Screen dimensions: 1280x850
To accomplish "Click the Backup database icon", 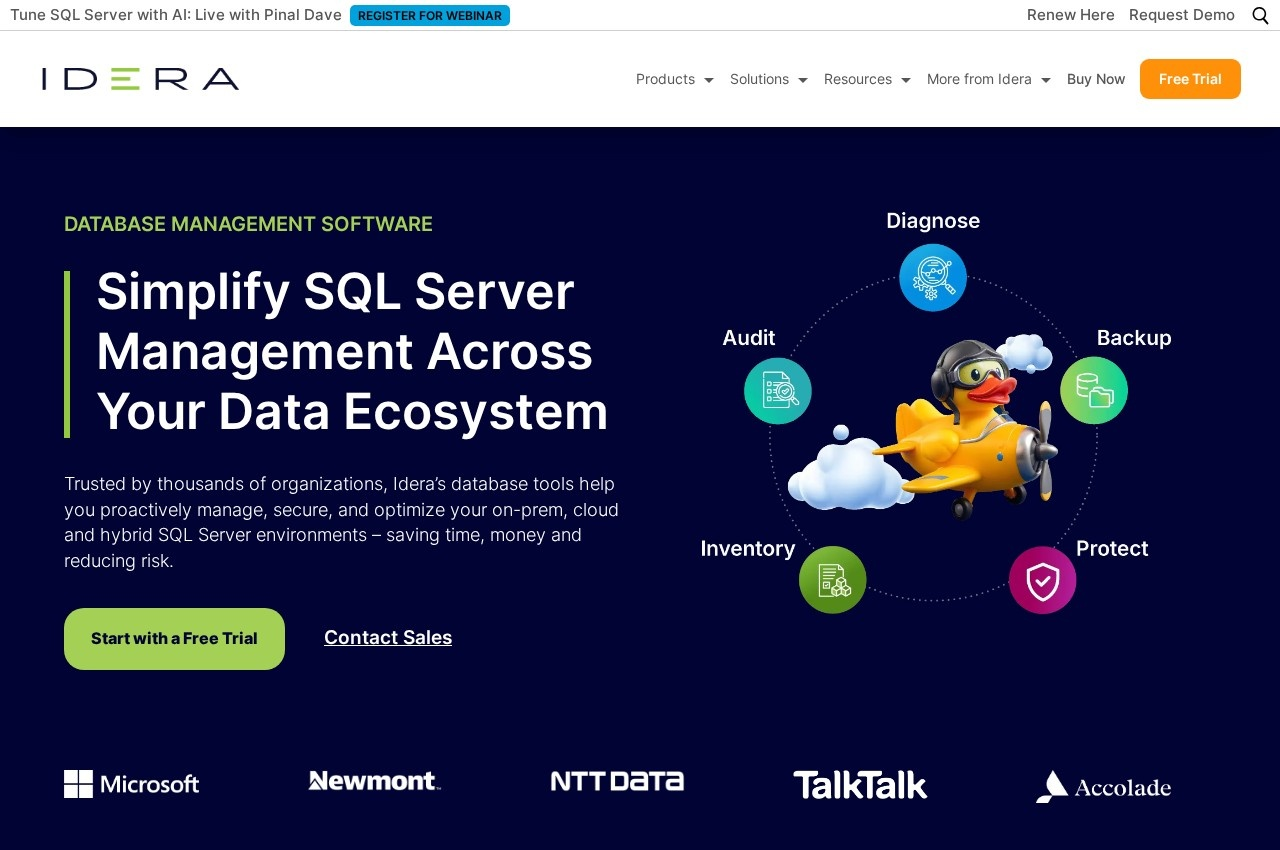I will pos(1094,391).
